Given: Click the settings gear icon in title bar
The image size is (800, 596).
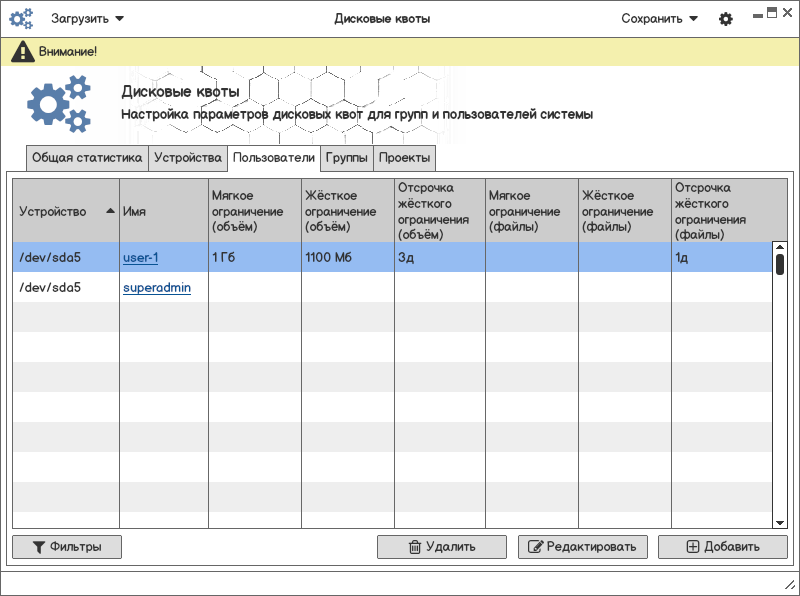Looking at the screenshot, I should [726, 19].
